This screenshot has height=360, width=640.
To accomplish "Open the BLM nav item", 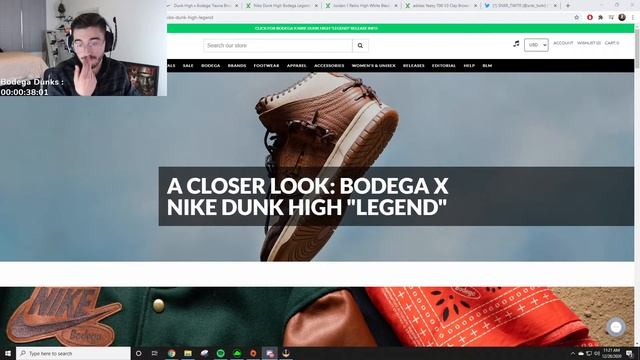I will (487, 66).
